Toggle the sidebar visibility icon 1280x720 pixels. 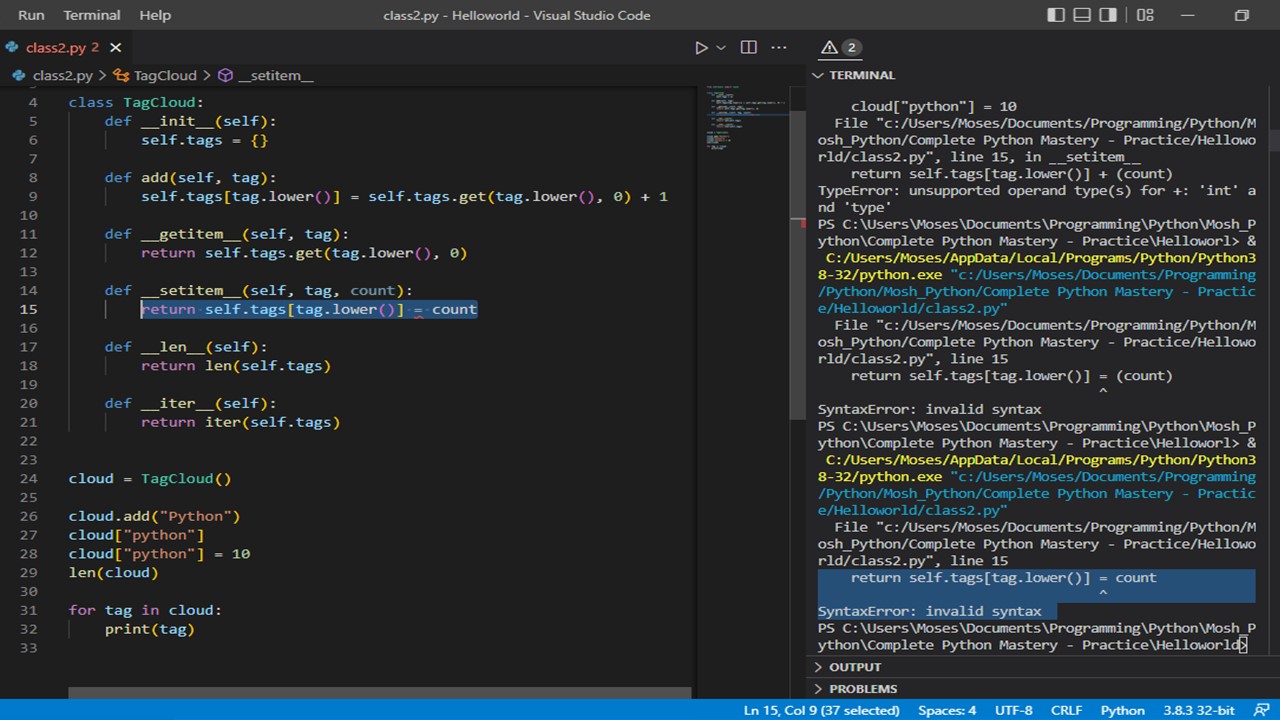pos(1056,15)
